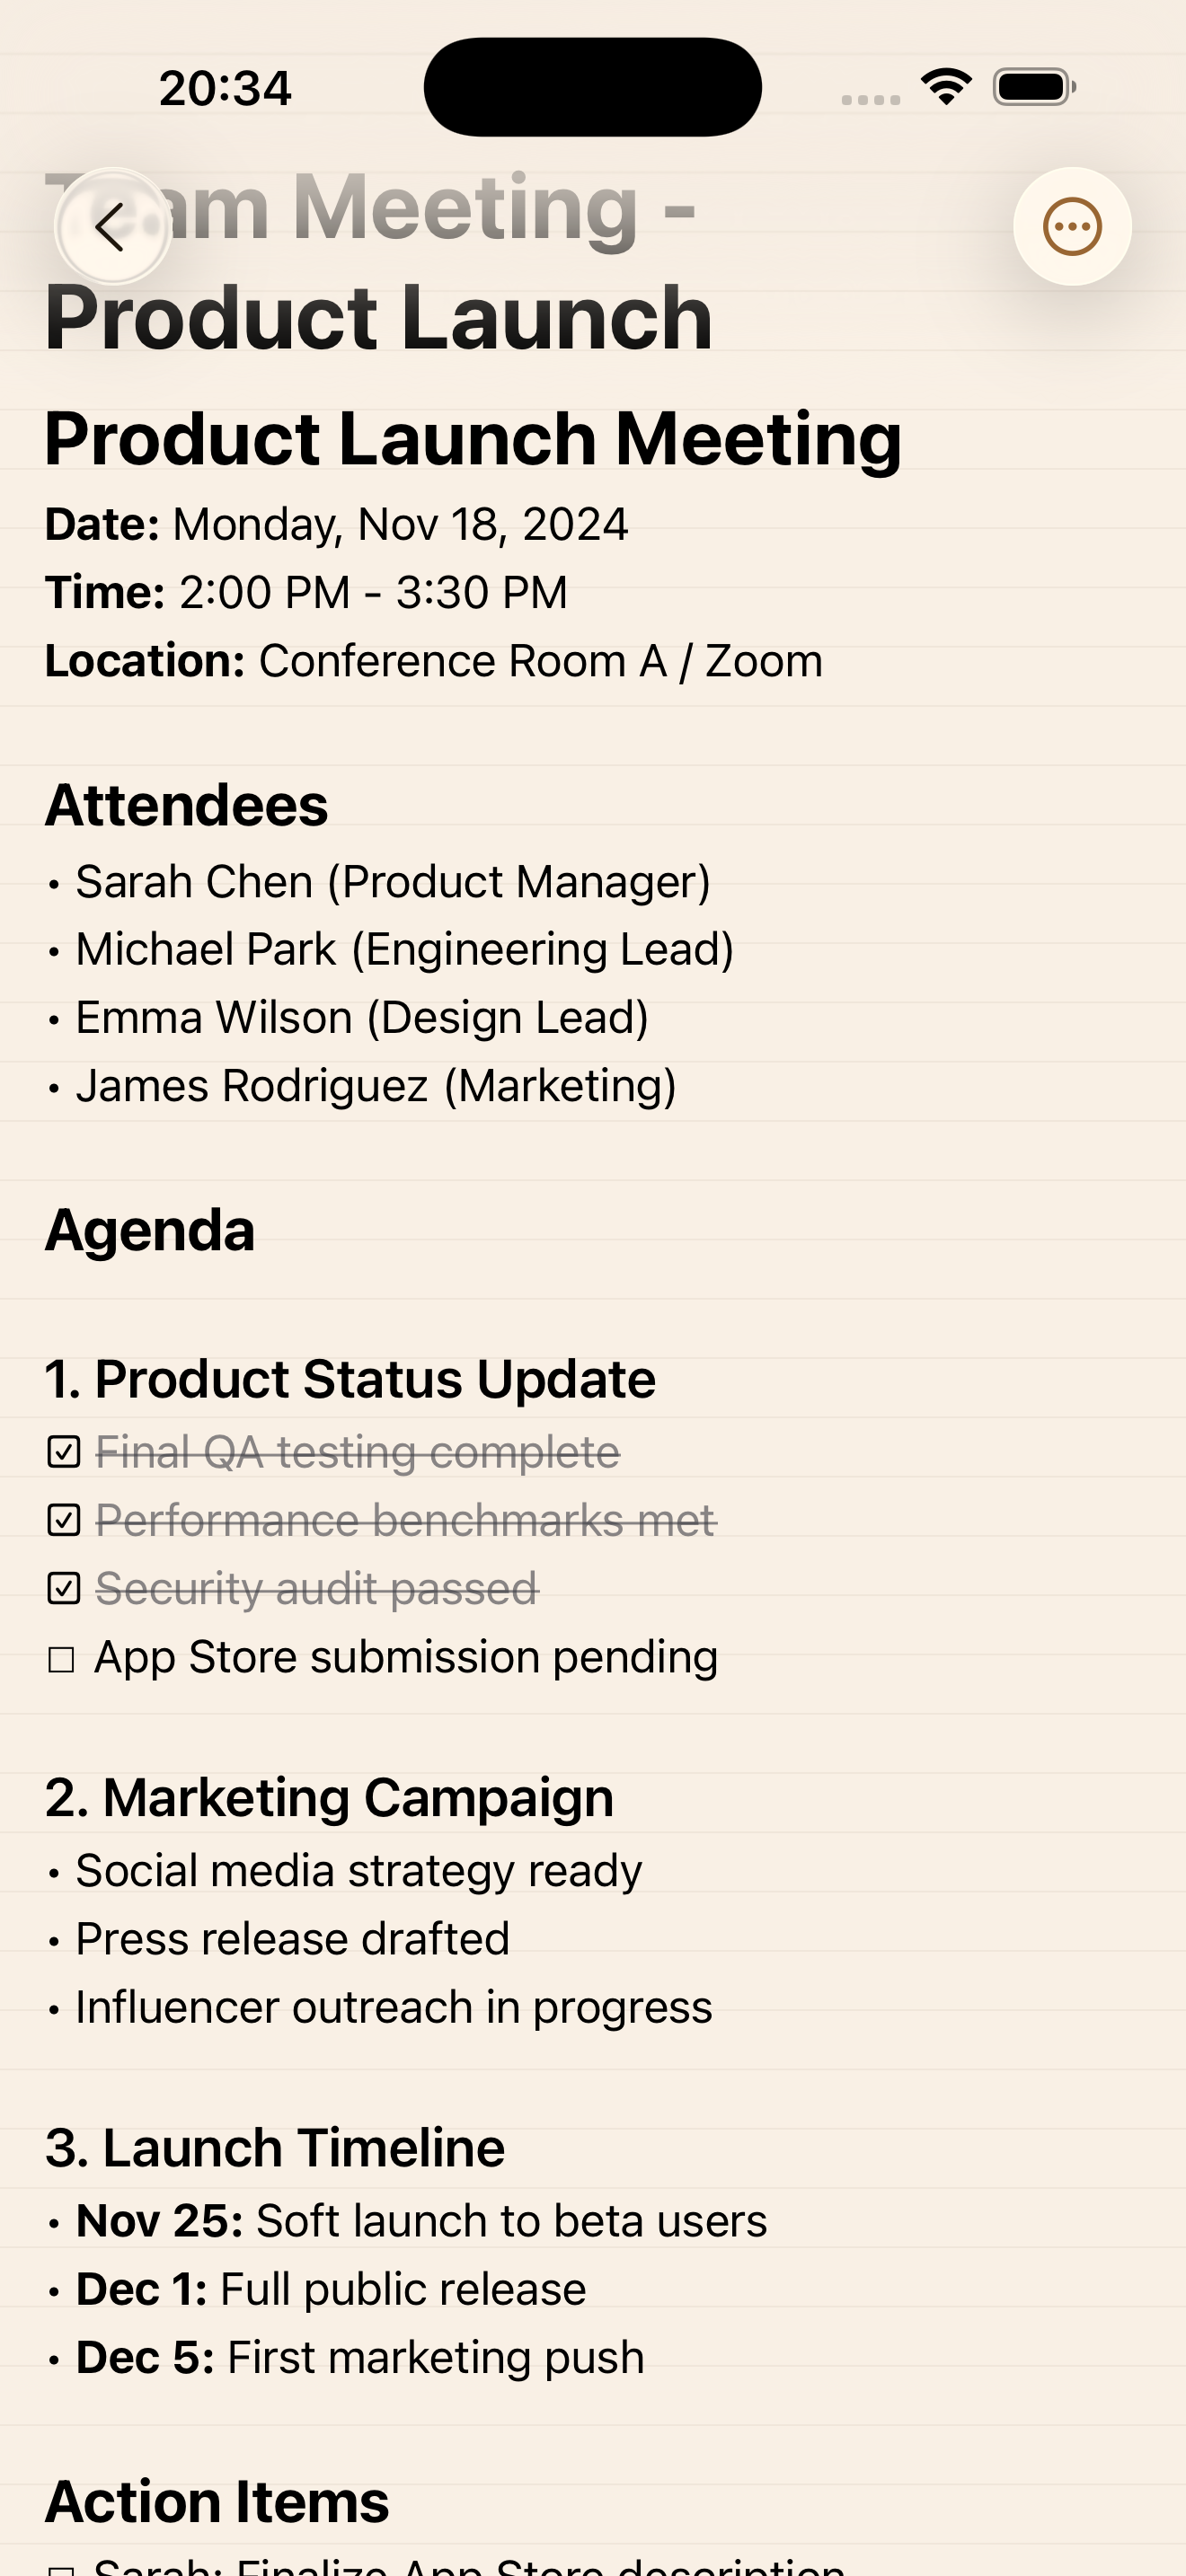Place cursor in the "Attendees" heading

[x=187, y=805]
